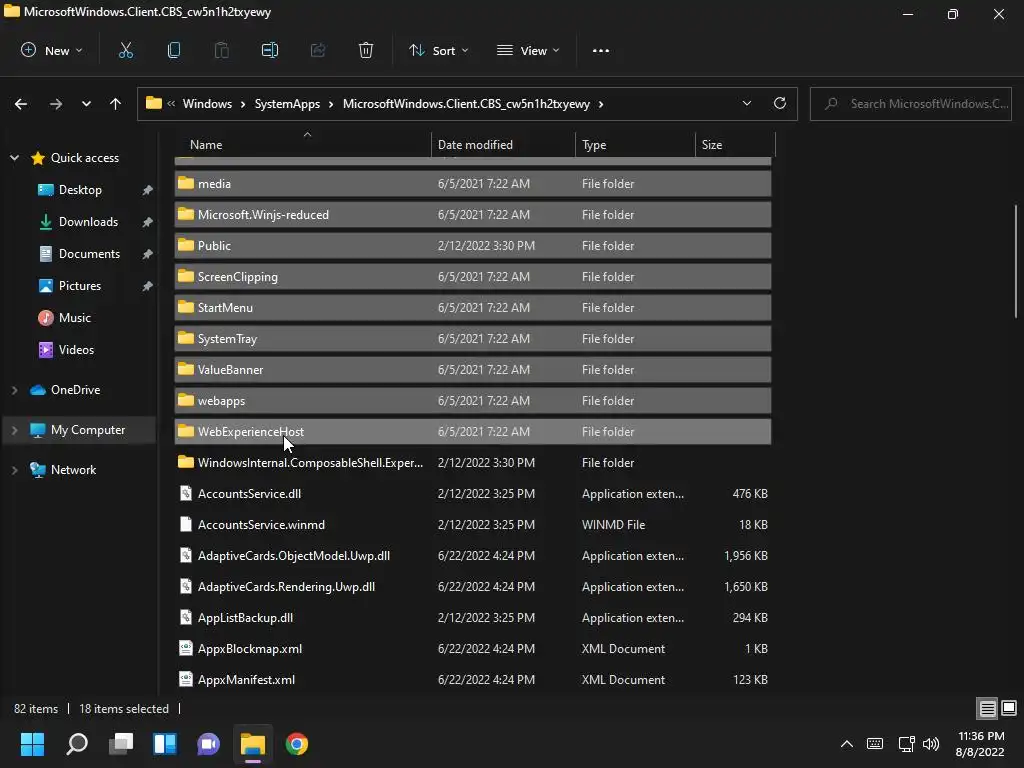Open the Sort options dropdown
1024x768 pixels.
pyautogui.click(x=439, y=50)
